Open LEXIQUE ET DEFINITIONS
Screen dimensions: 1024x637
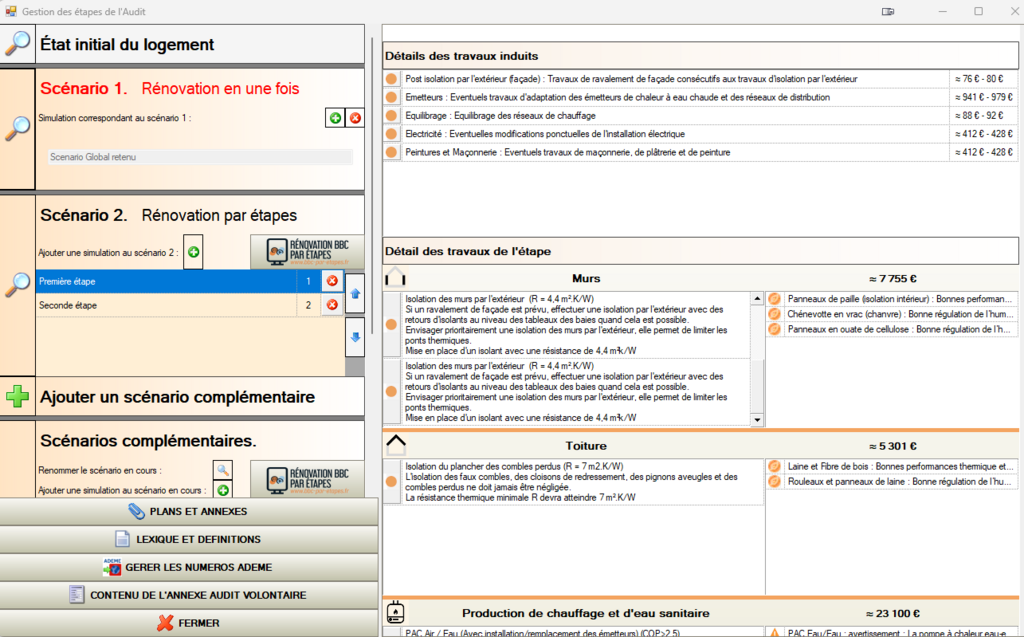click(189, 539)
